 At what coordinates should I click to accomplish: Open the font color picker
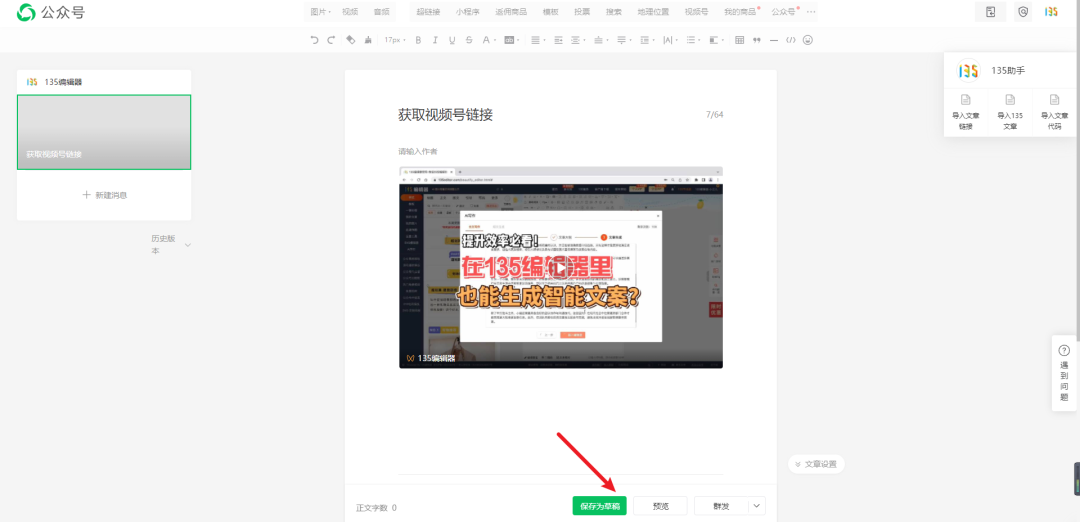tap(488, 40)
